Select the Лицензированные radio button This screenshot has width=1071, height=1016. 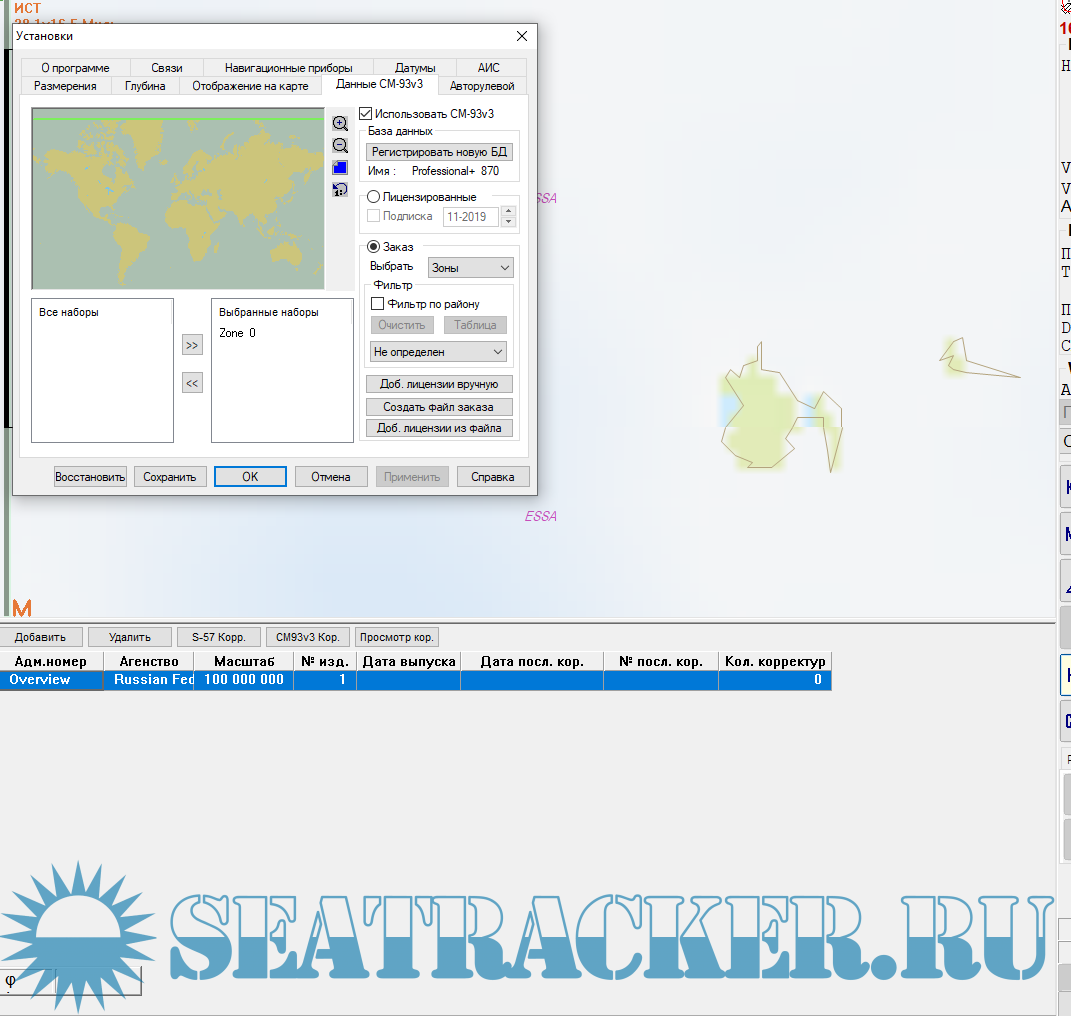click(x=374, y=198)
